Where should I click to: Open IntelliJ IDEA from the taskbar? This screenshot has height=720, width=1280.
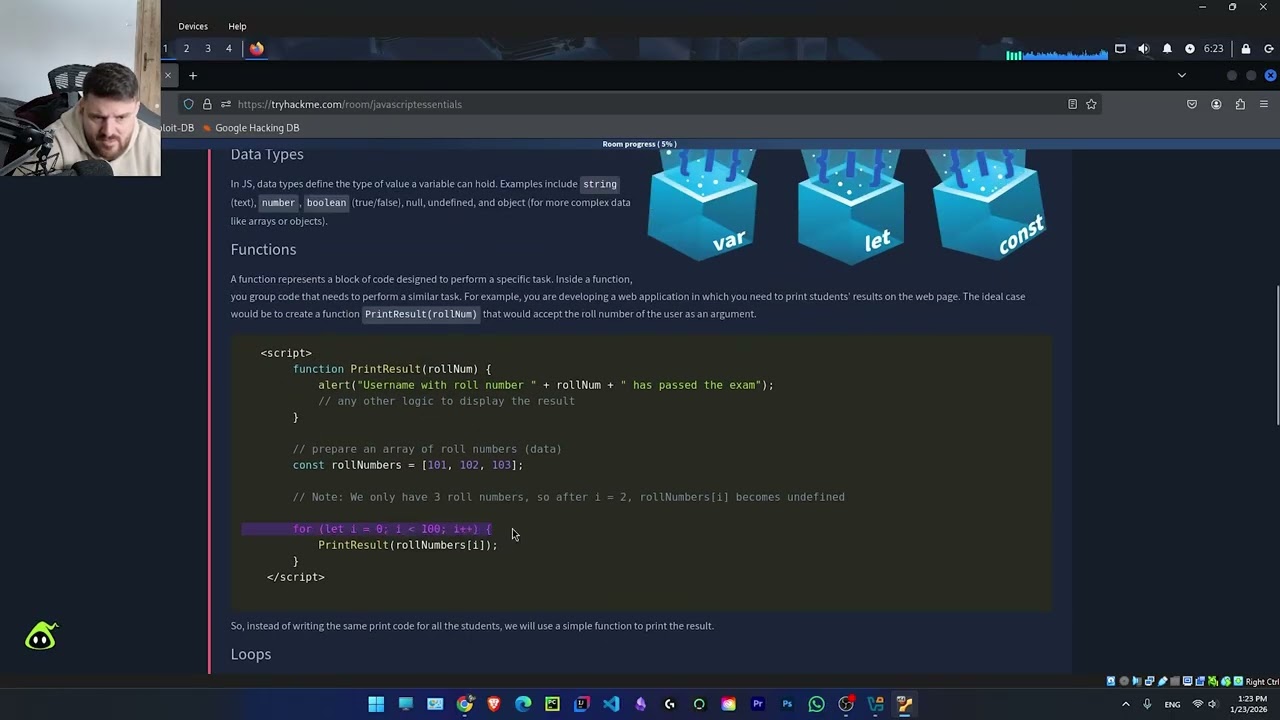tap(582, 704)
